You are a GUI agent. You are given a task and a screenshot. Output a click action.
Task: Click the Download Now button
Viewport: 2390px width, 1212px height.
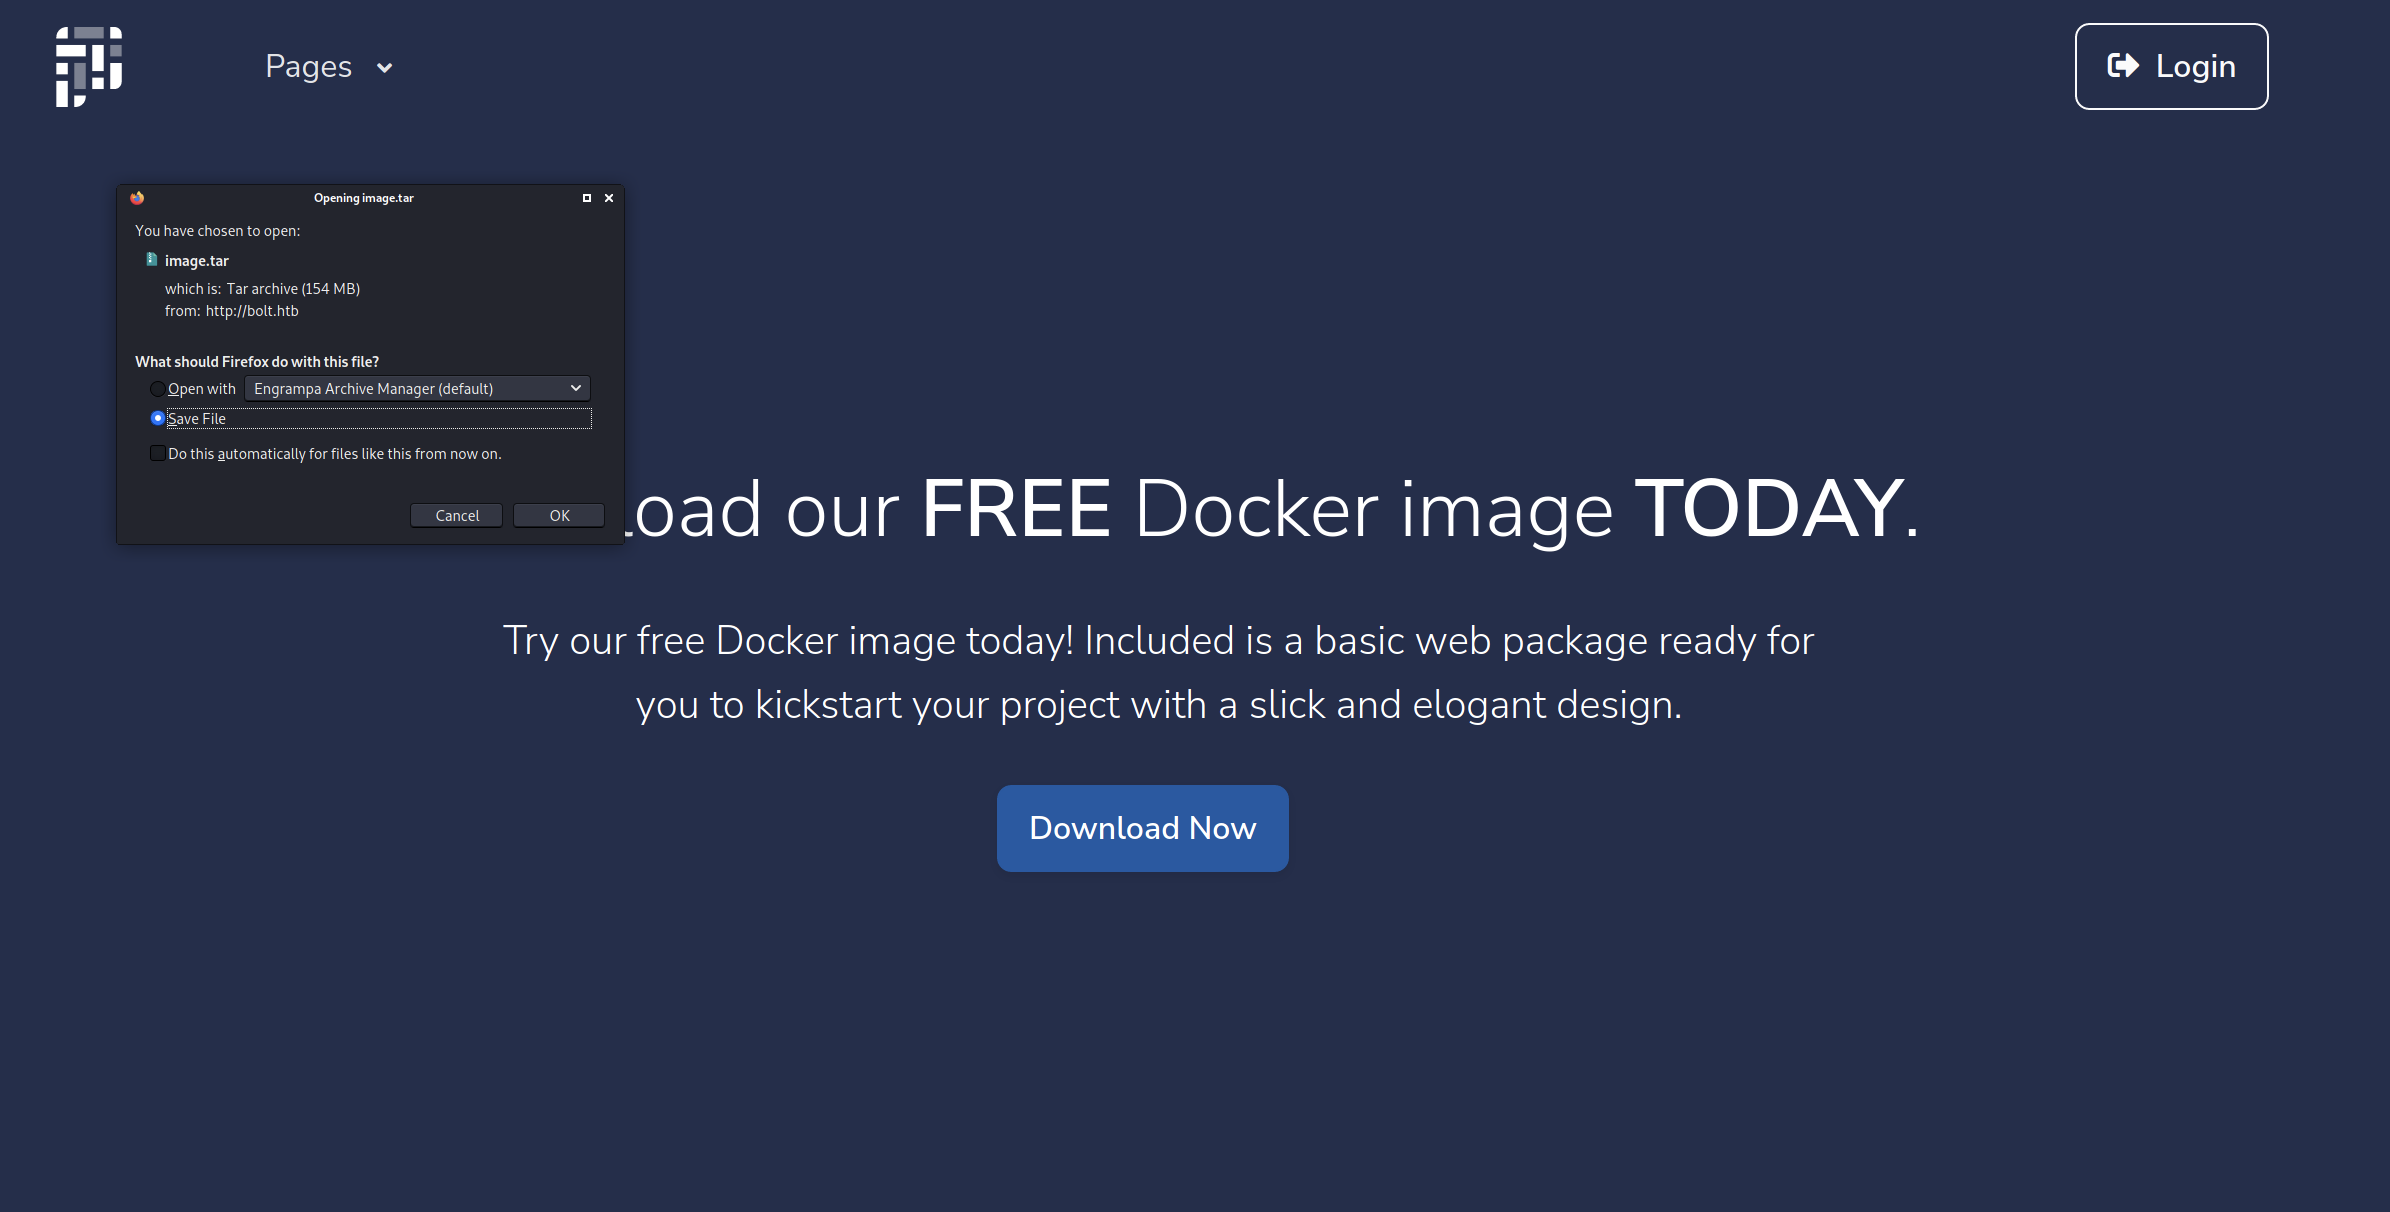1142,828
